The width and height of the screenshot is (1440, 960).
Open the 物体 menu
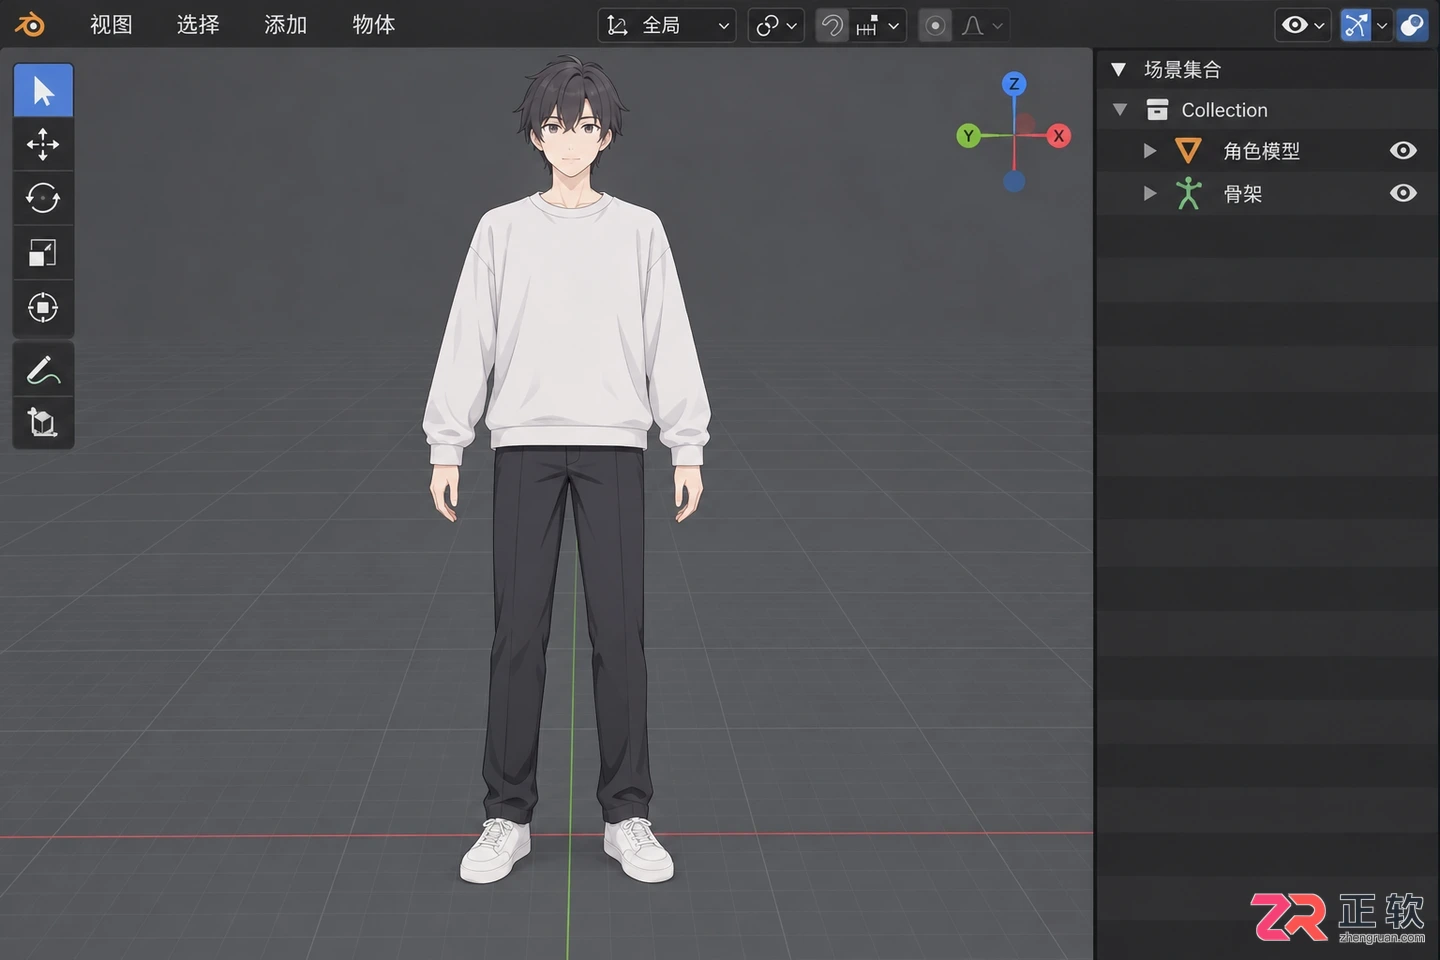coord(374,25)
